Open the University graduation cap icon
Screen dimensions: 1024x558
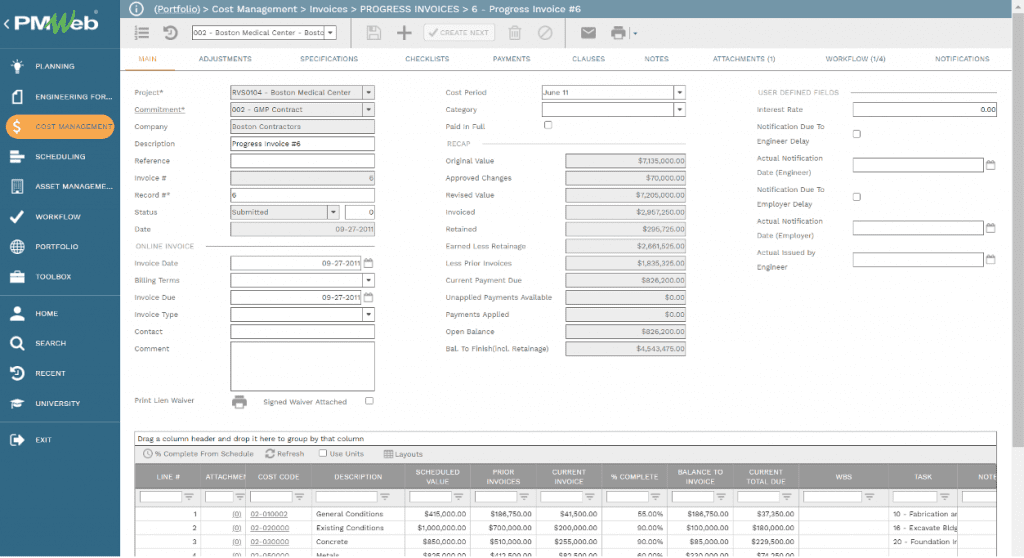click(x=17, y=403)
